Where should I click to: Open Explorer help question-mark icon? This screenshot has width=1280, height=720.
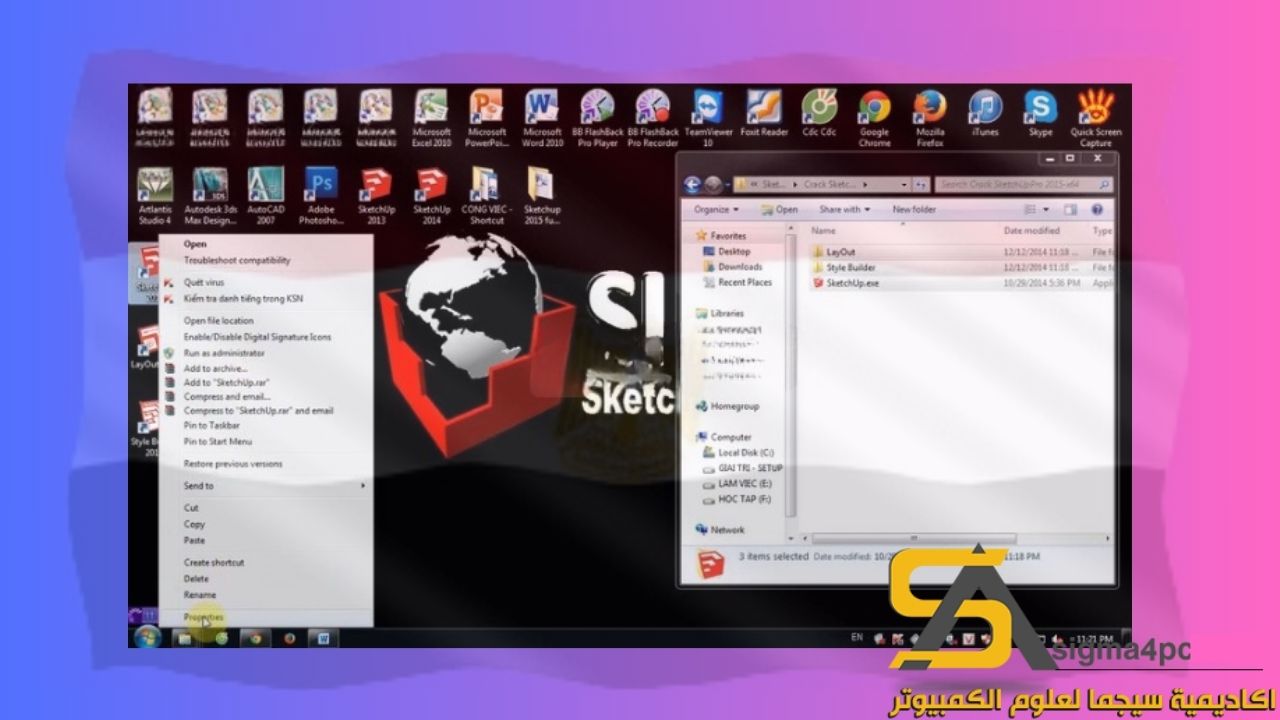(x=1097, y=210)
